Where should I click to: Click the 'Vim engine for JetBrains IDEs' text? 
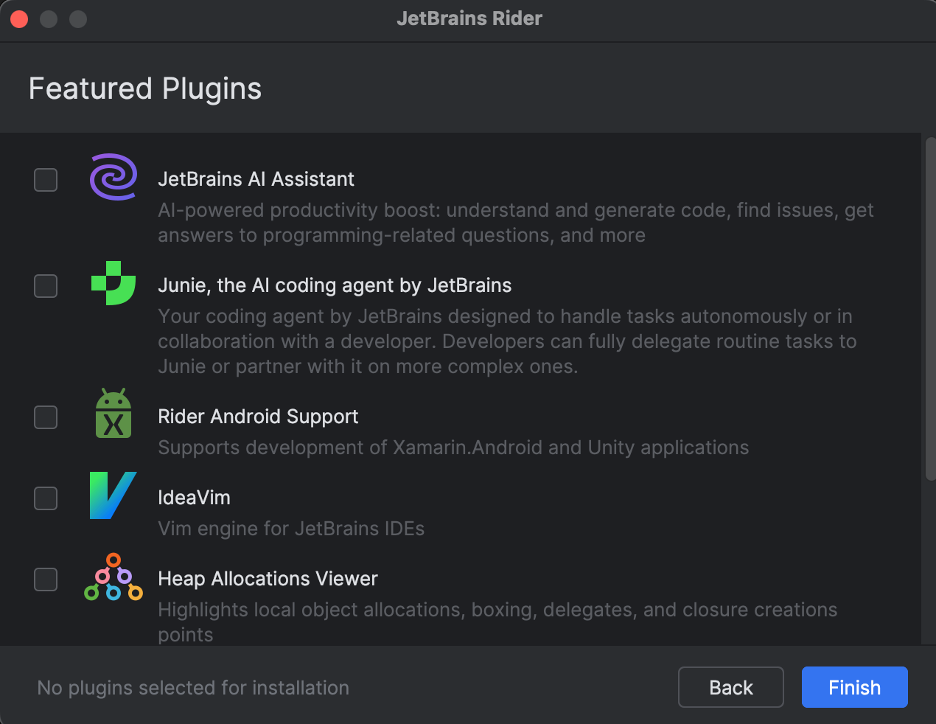tap(291, 529)
